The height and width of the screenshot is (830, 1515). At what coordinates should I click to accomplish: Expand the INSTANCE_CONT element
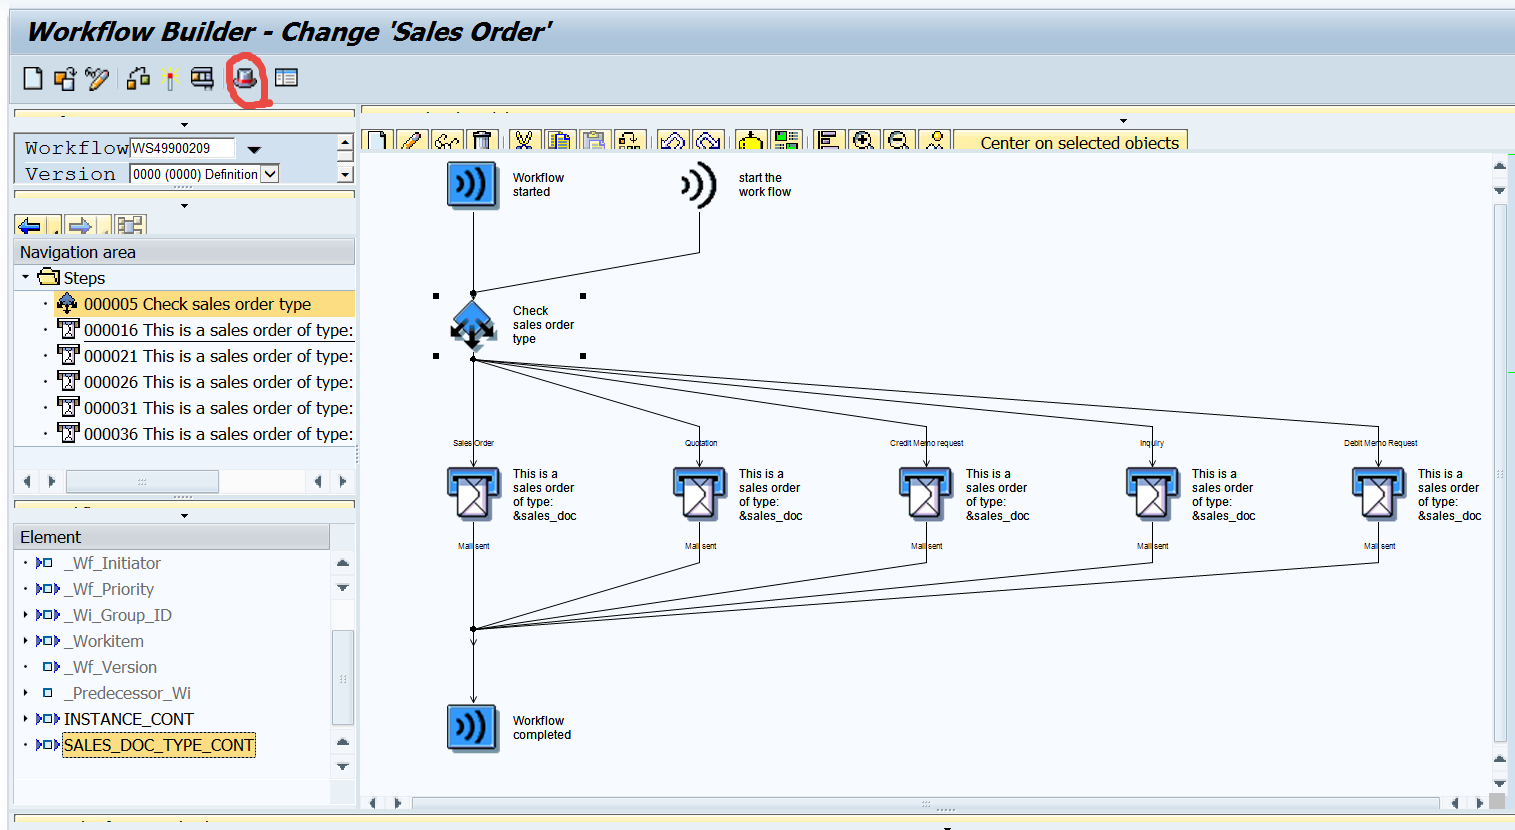click(26, 718)
